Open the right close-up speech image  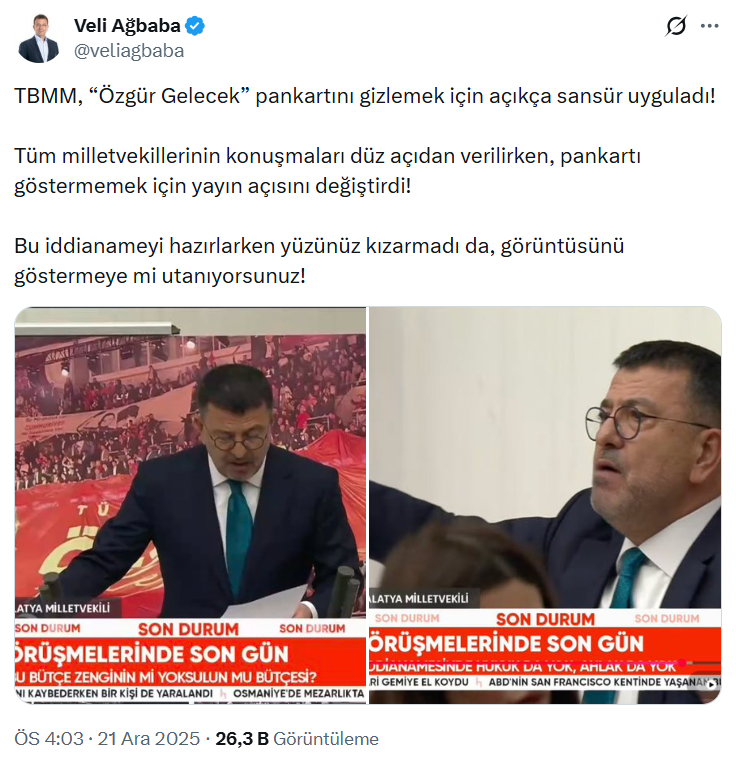pyautogui.click(x=545, y=505)
